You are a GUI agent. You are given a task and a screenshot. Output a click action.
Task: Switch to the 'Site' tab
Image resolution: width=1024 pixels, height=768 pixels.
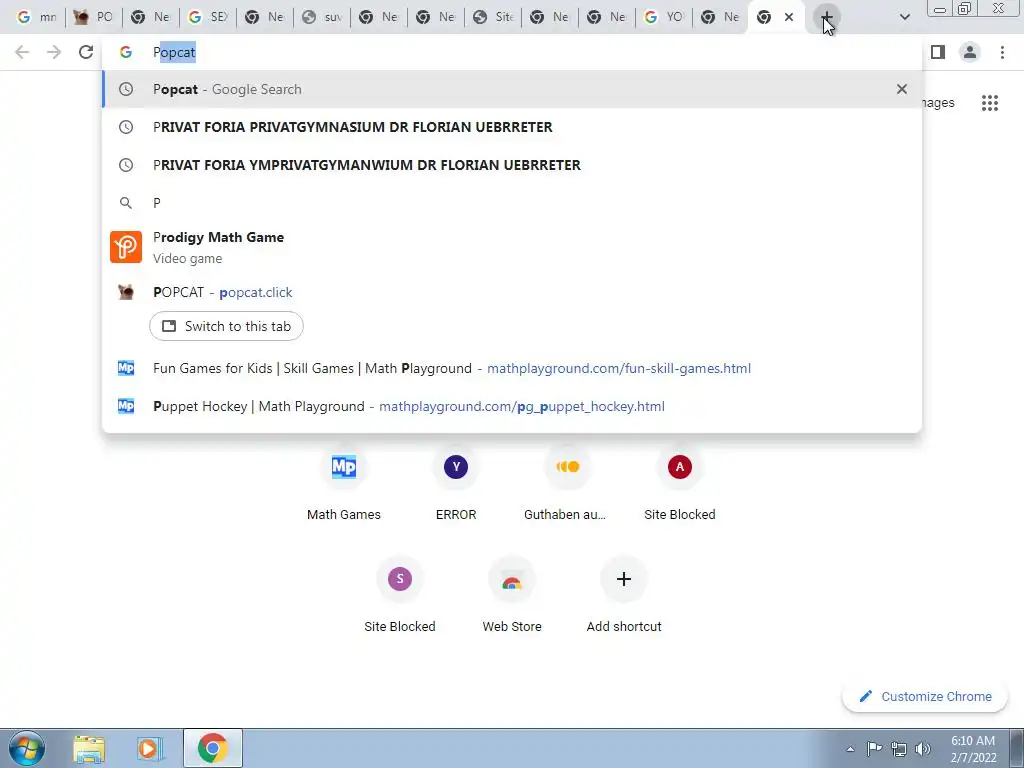[x=493, y=18]
